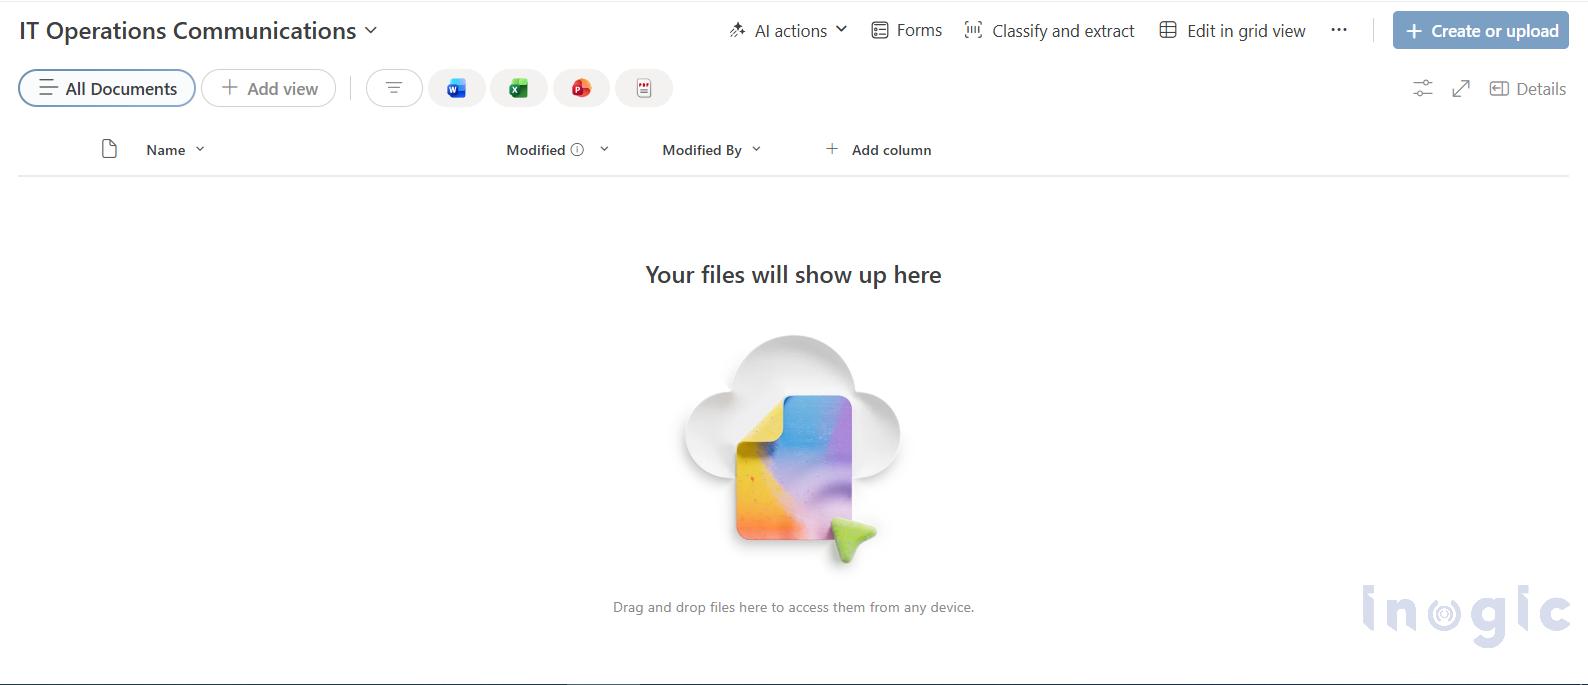Filter documents by Word file type
Viewport: 1588px width, 685px height.
[457, 89]
